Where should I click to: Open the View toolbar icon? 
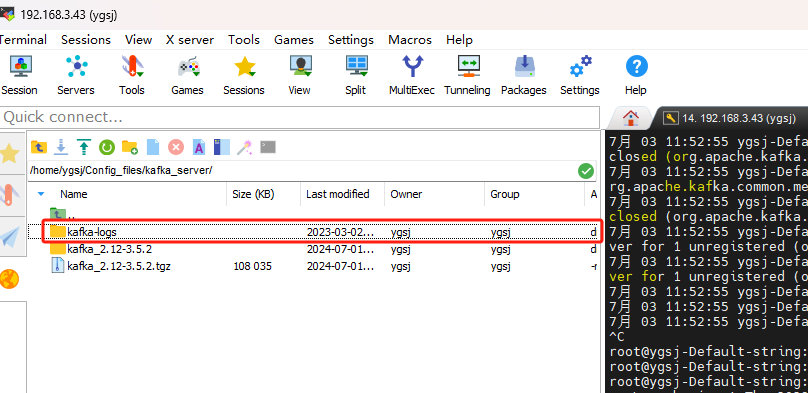coord(299,75)
